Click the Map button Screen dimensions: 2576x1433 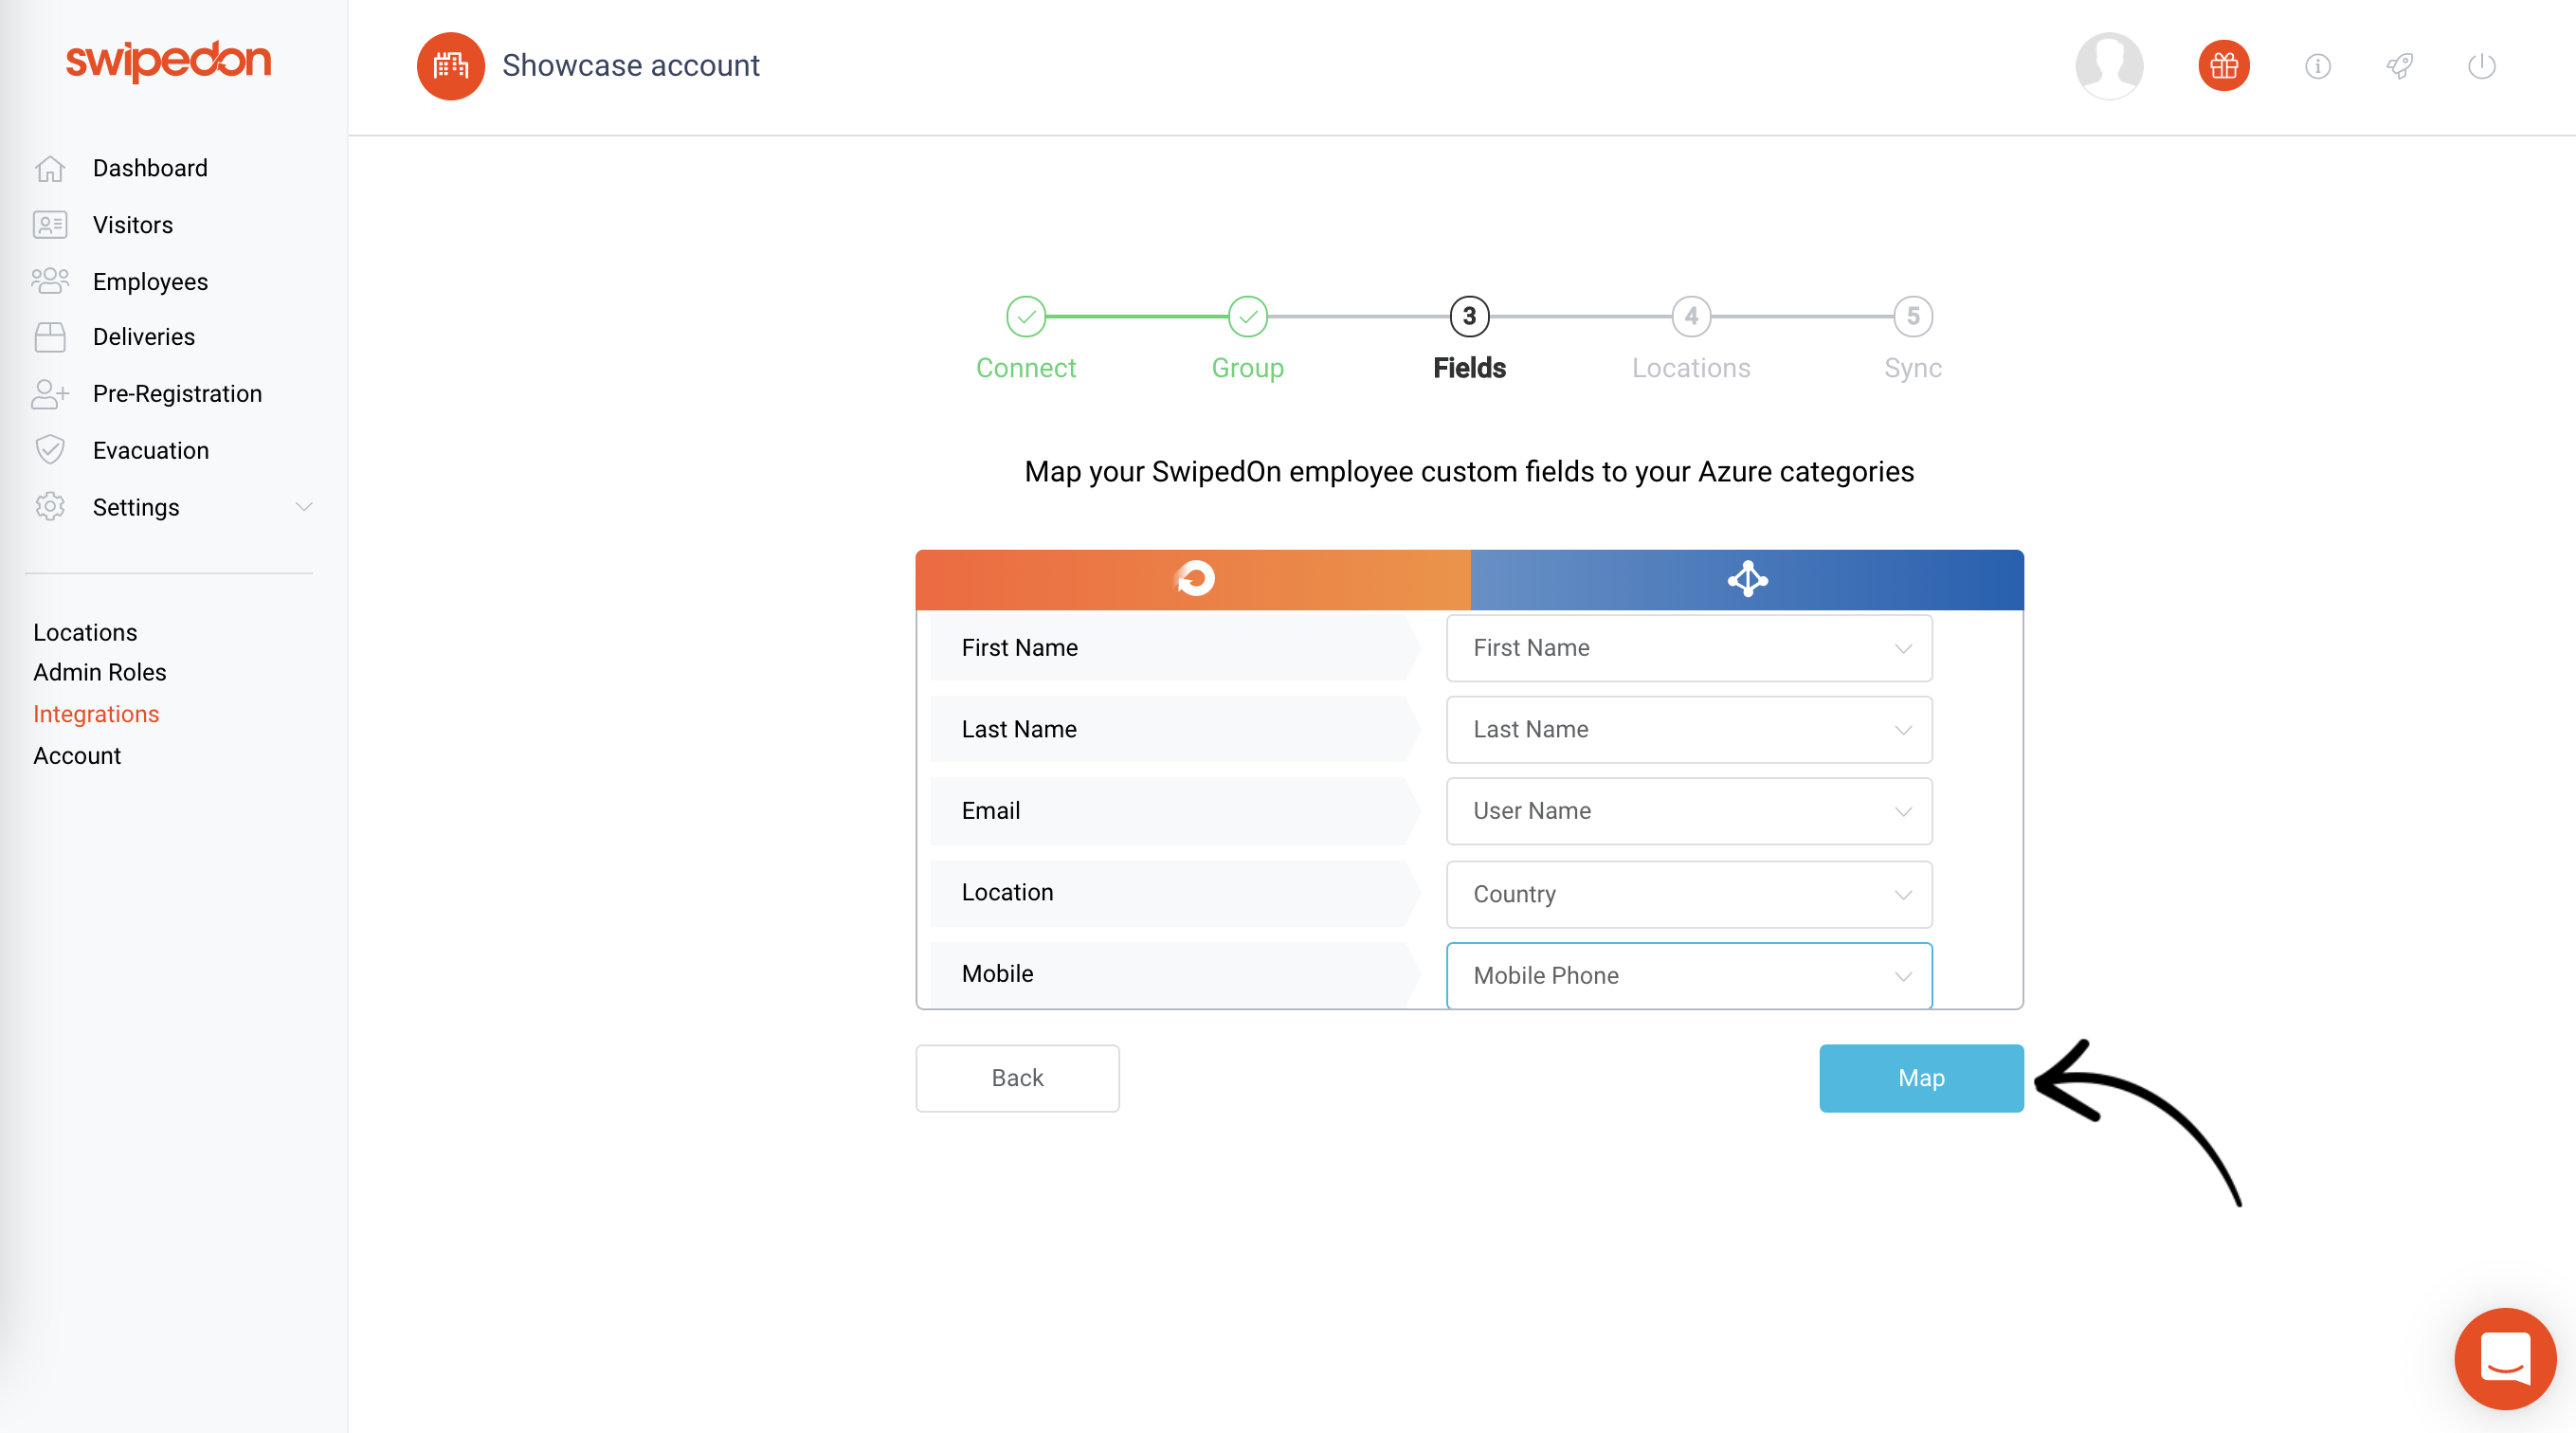point(1921,1078)
